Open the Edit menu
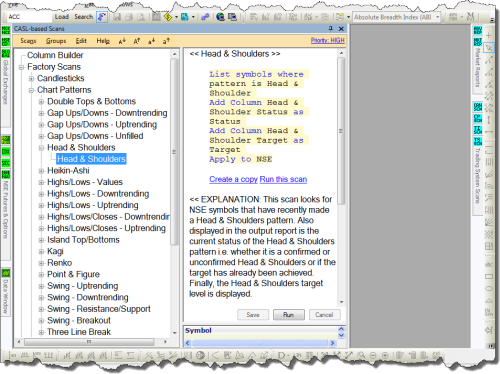This screenshot has height=374, width=500. (81, 41)
